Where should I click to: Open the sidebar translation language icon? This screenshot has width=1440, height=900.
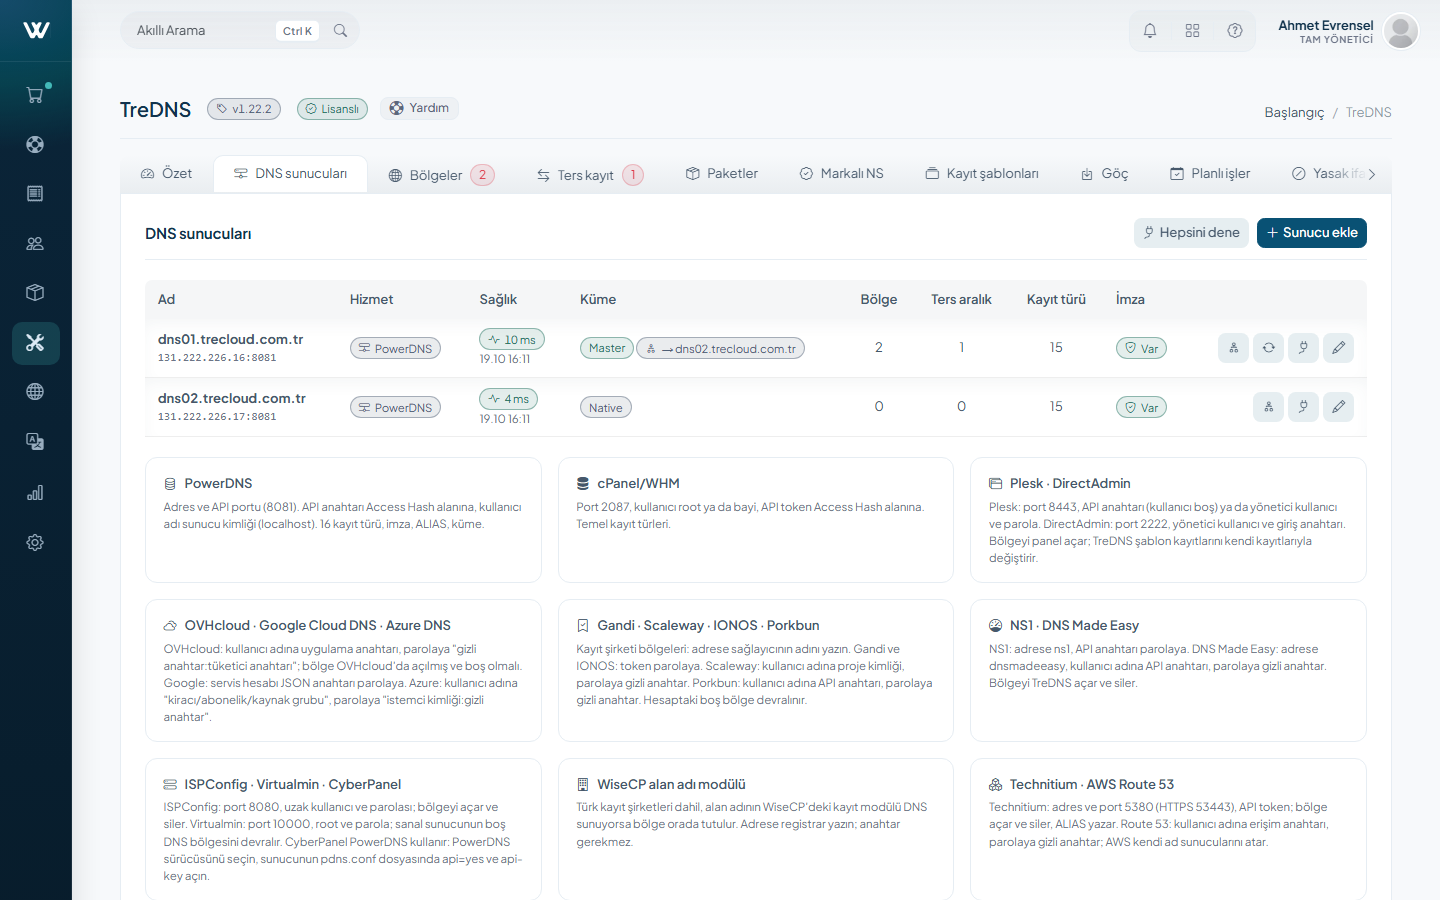coord(35,442)
